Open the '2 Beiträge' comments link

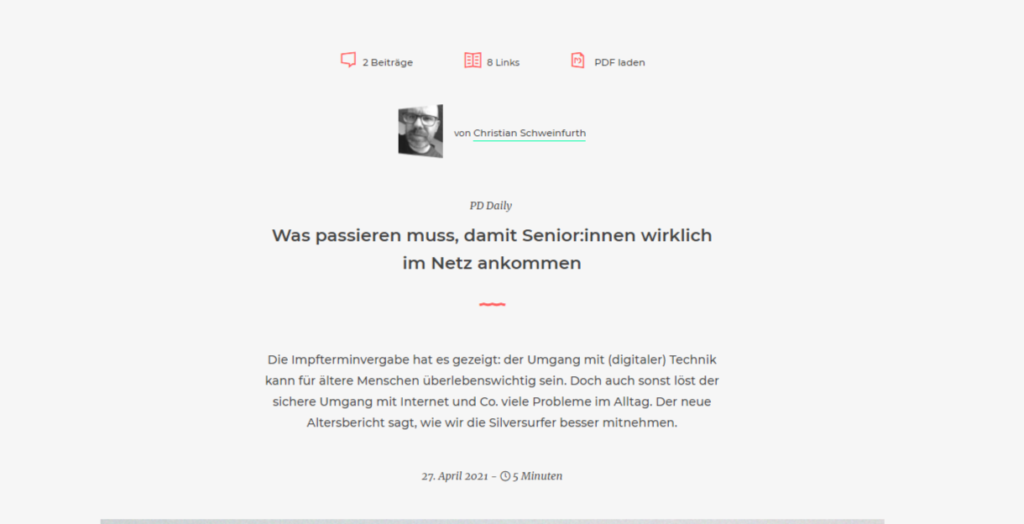pyautogui.click(x=387, y=63)
